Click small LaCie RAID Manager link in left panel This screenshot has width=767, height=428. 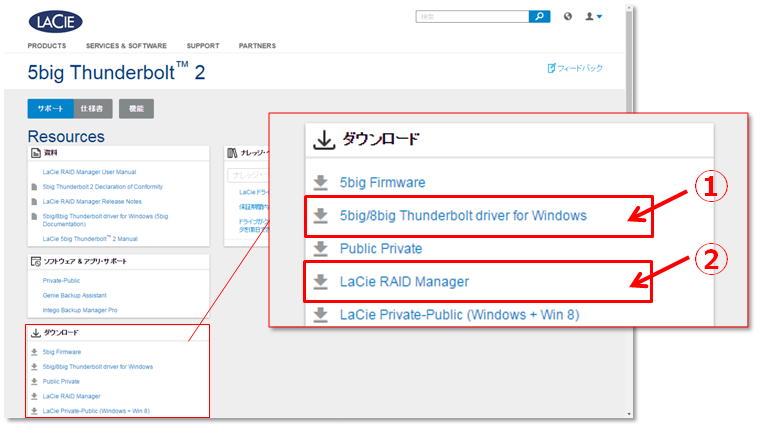point(71,396)
